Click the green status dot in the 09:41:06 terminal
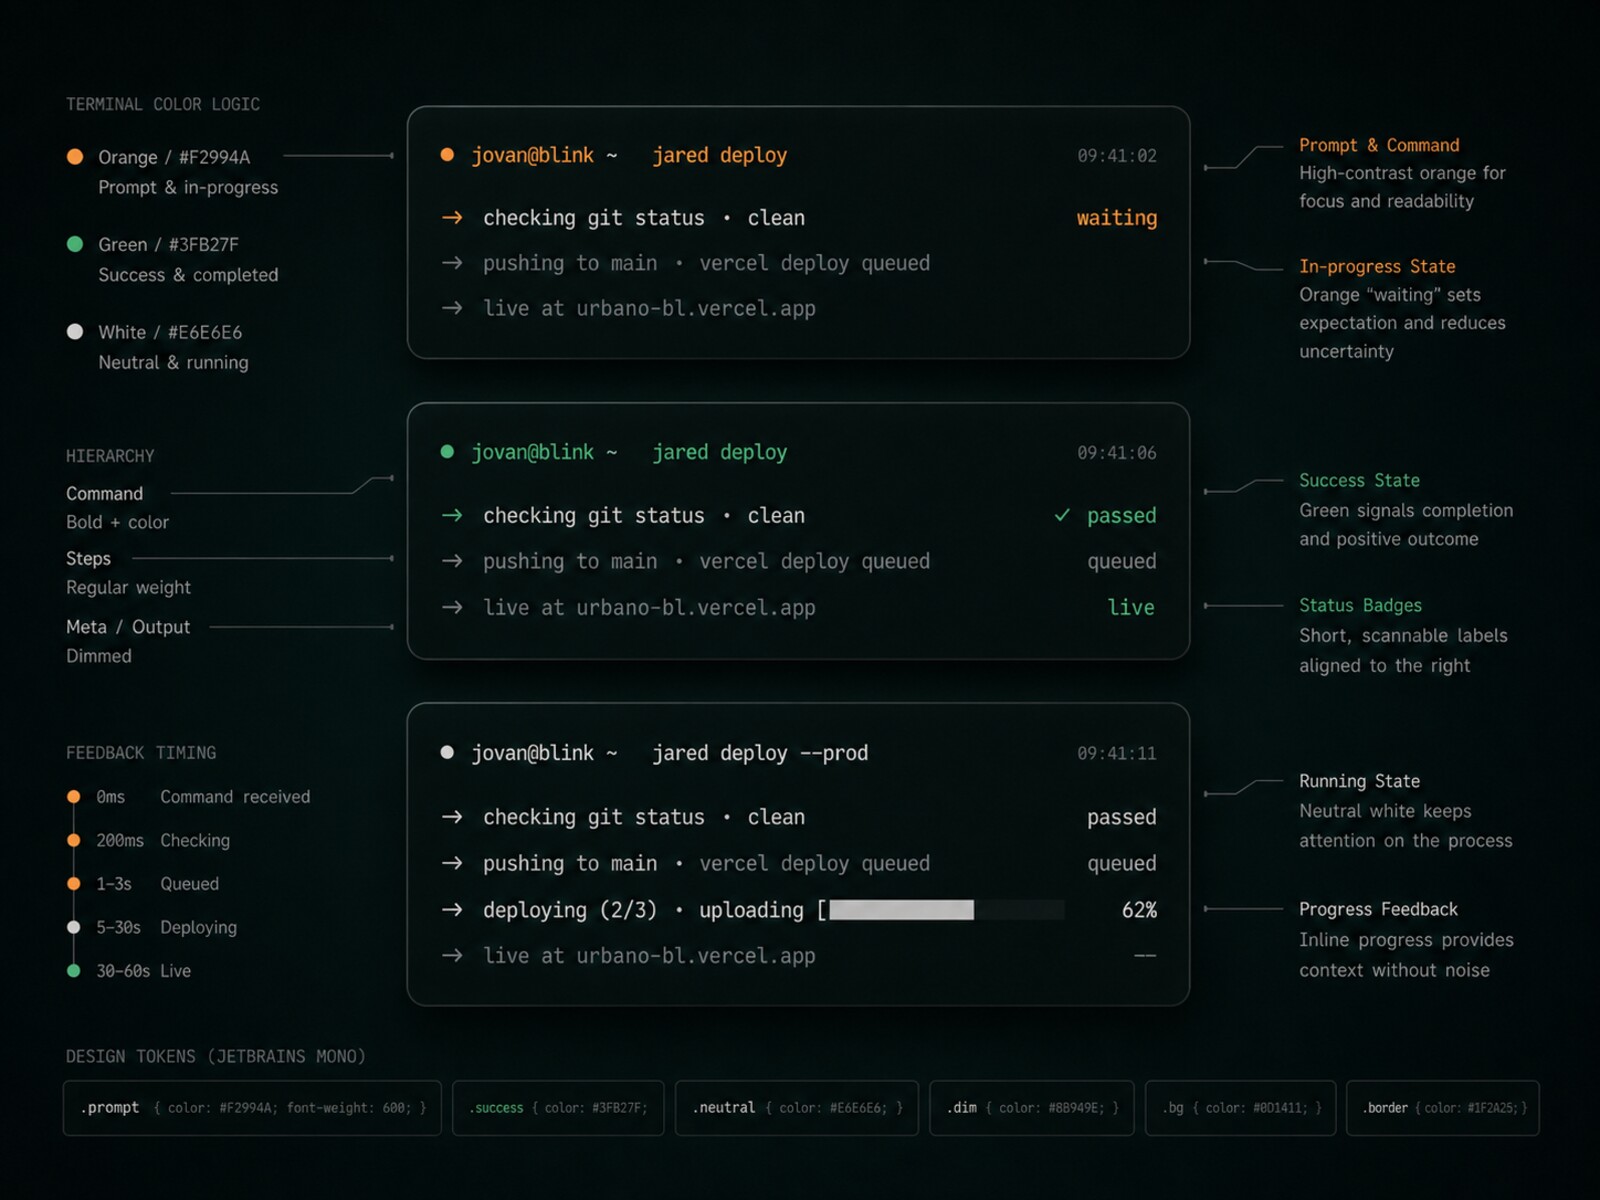 pos(447,452)
